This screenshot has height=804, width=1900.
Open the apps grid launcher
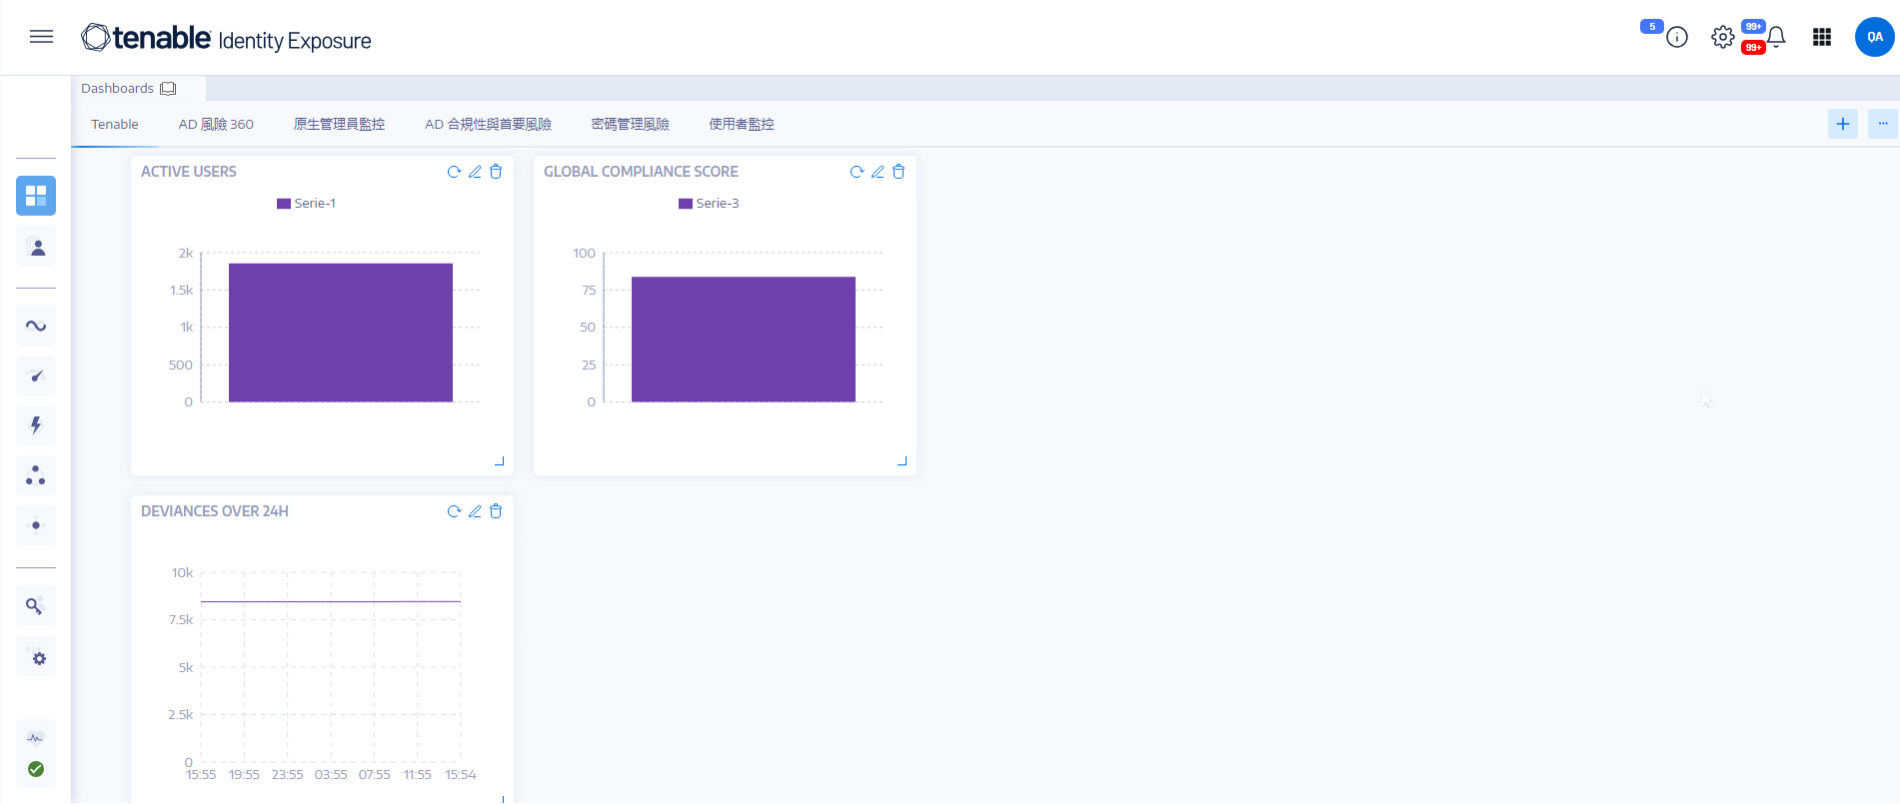click(1822, 37)
